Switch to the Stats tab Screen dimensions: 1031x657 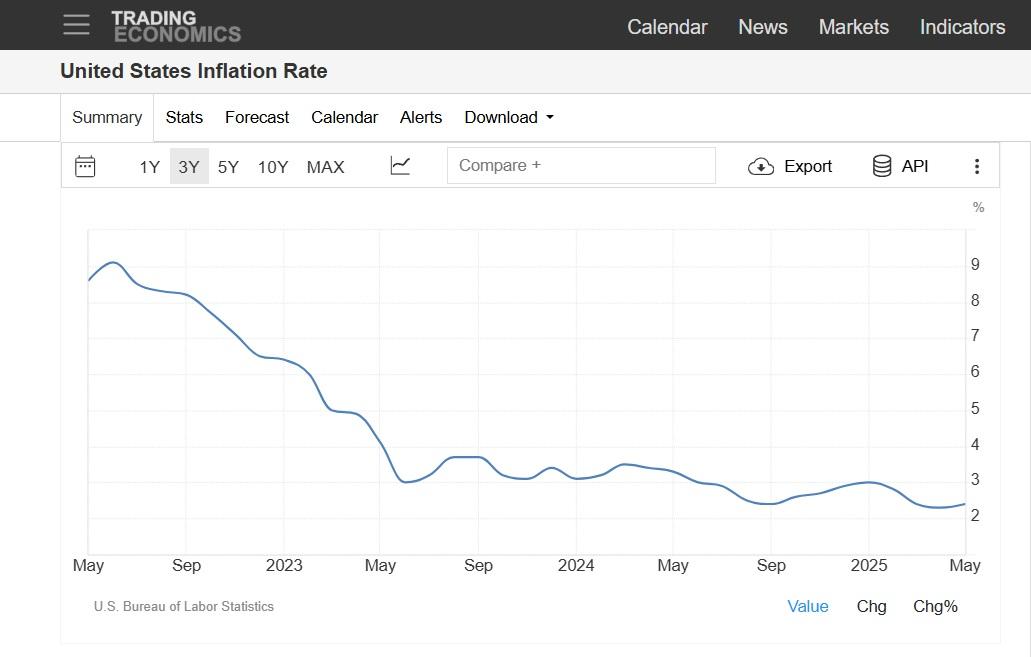point(184,117)
